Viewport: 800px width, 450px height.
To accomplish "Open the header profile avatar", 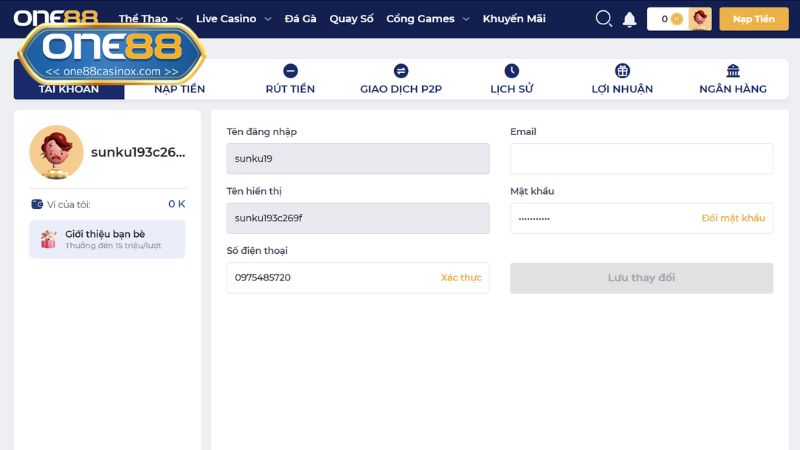I will click(x=699, y=19).
